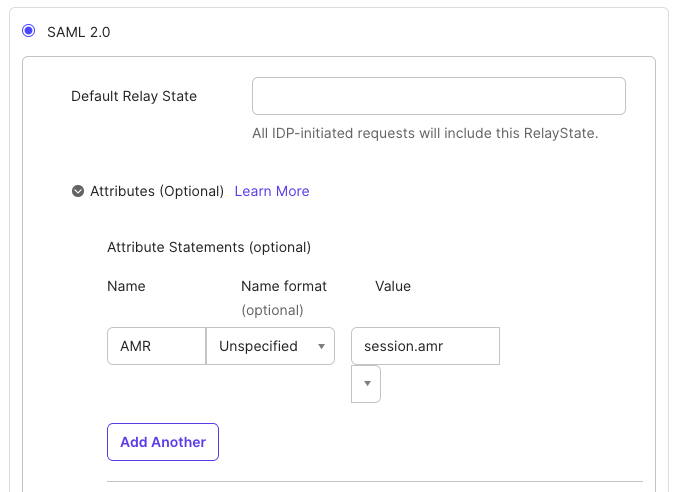Select the SAML 2.0 radio button
This screenshot has height=492, width=674.
29,31
